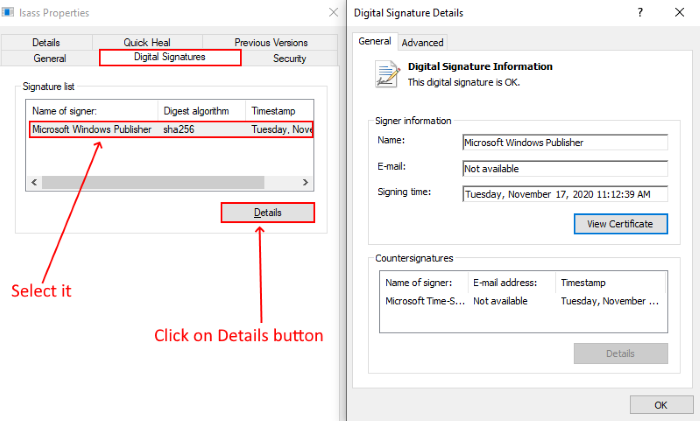Select General tab in Digital Signature Details
The image size is (700, 421).
[375, 41]
